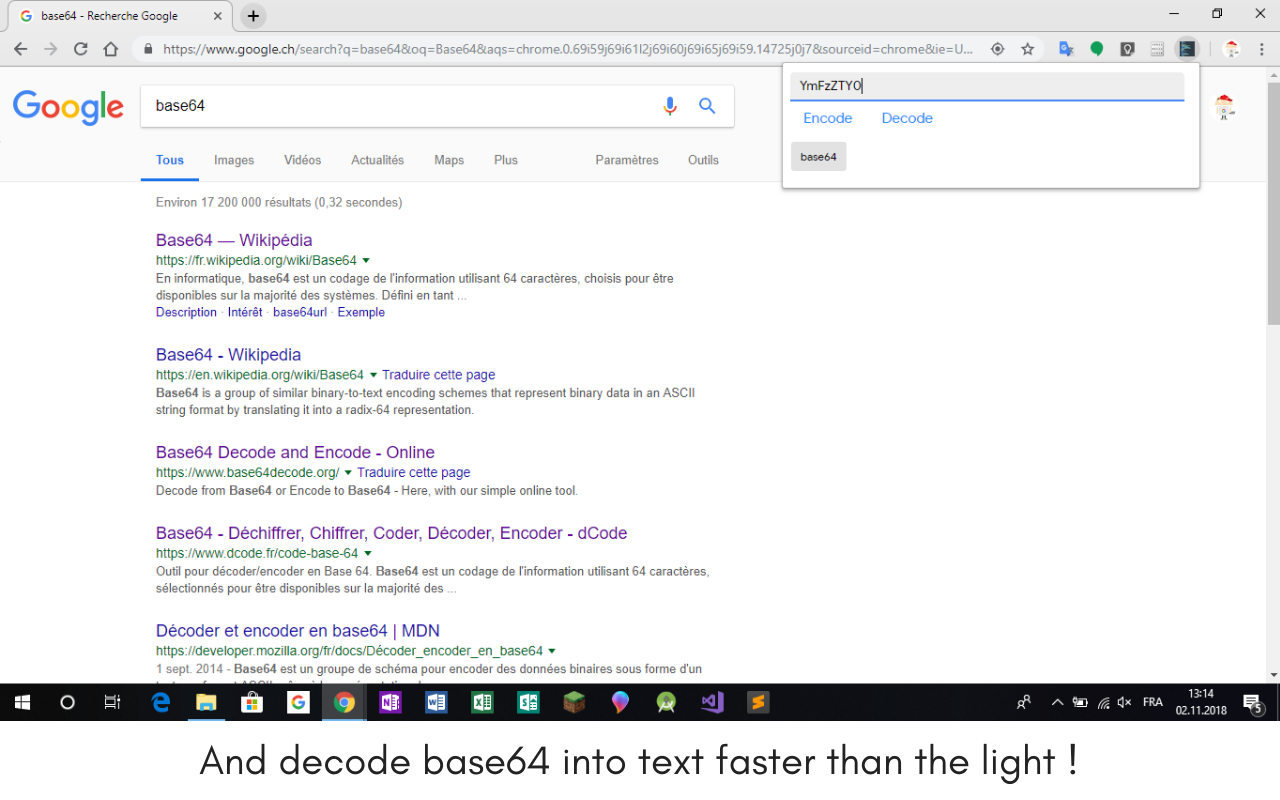Go back with the back arrow
This screenshot has width=1280, height=800.
(x=21, y=48)
